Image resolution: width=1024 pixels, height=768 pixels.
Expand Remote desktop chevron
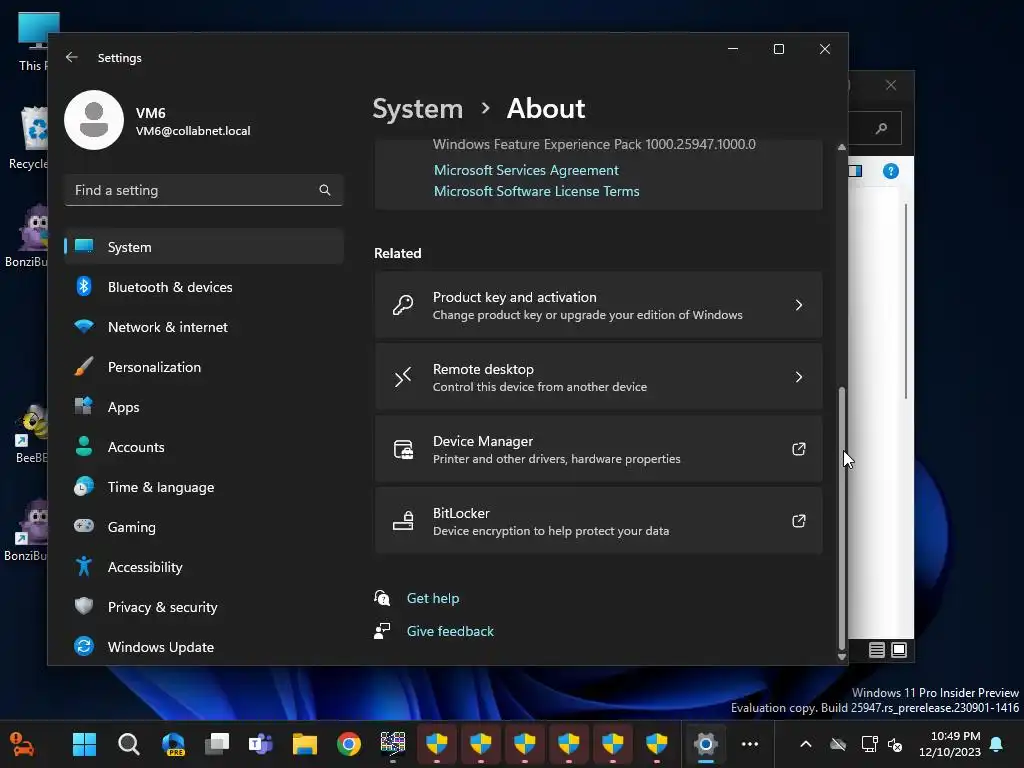click(x=798, y=377)
